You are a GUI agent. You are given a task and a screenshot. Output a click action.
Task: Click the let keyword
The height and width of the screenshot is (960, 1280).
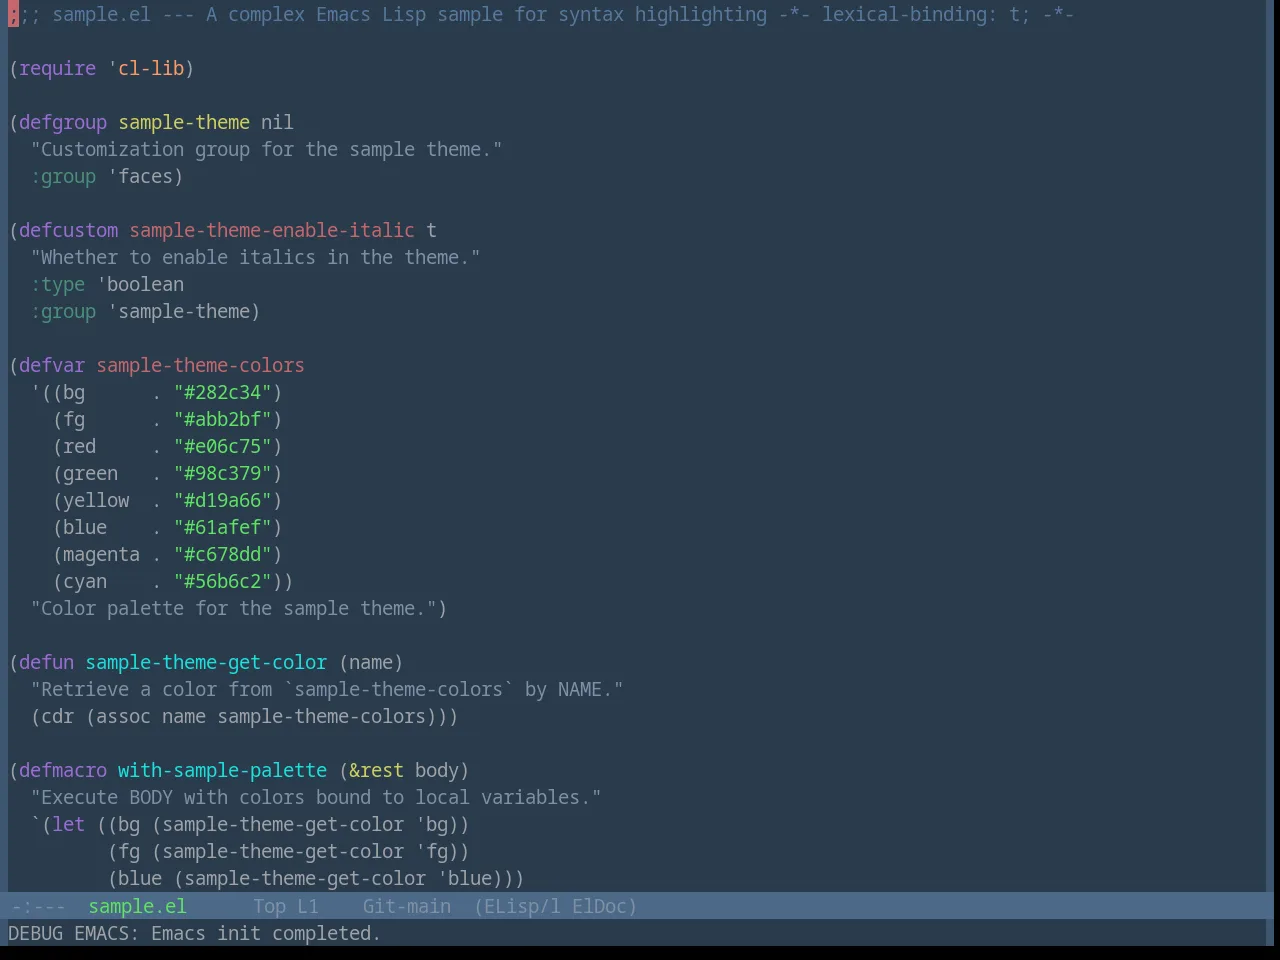(68, 824)
